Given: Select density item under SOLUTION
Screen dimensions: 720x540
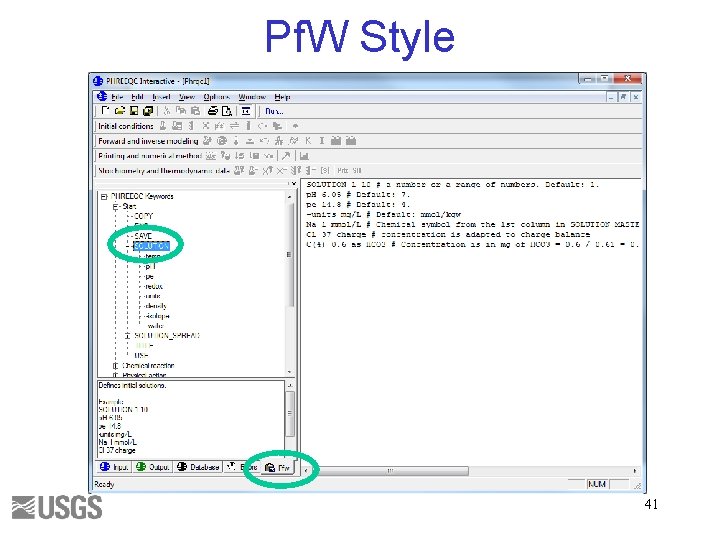Looking at the screenshot, I should tap(156, 306).
